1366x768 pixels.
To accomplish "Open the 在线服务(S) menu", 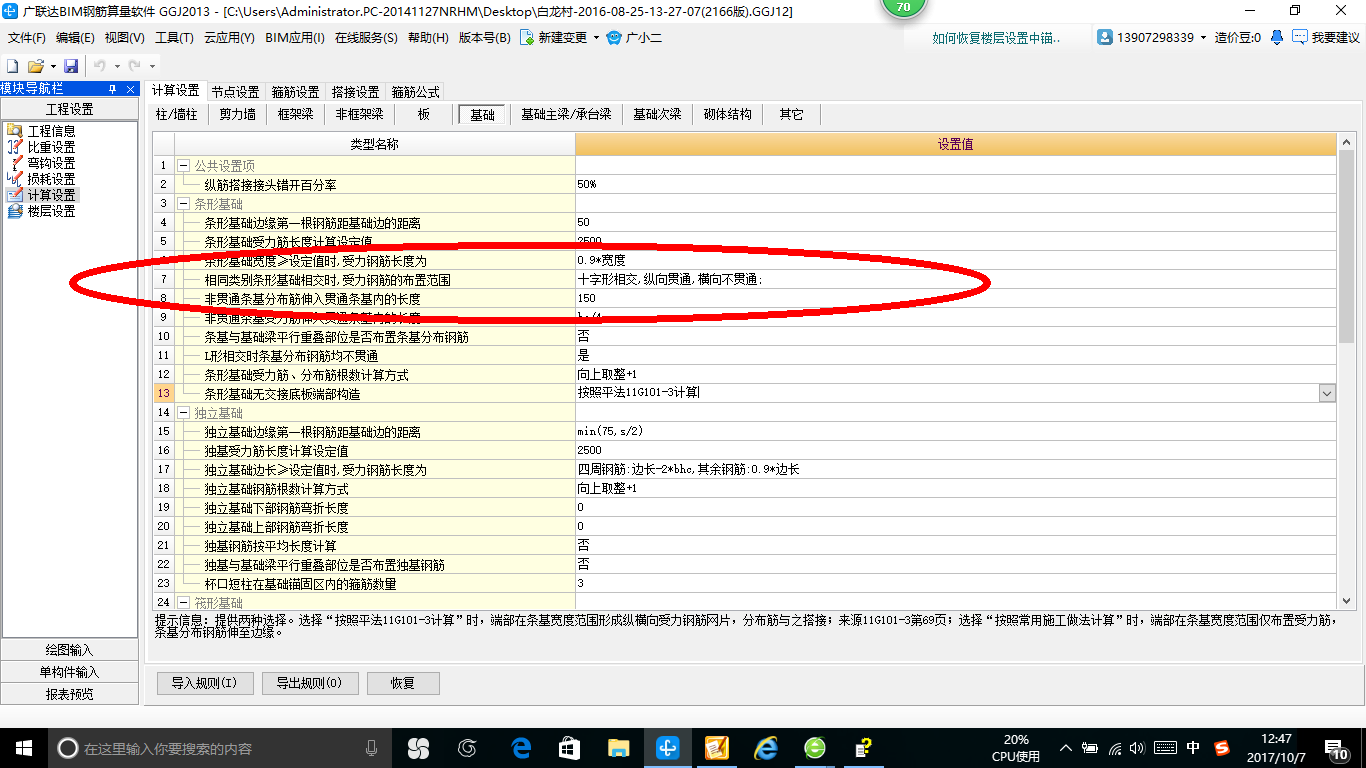I will tap(367, 38).
